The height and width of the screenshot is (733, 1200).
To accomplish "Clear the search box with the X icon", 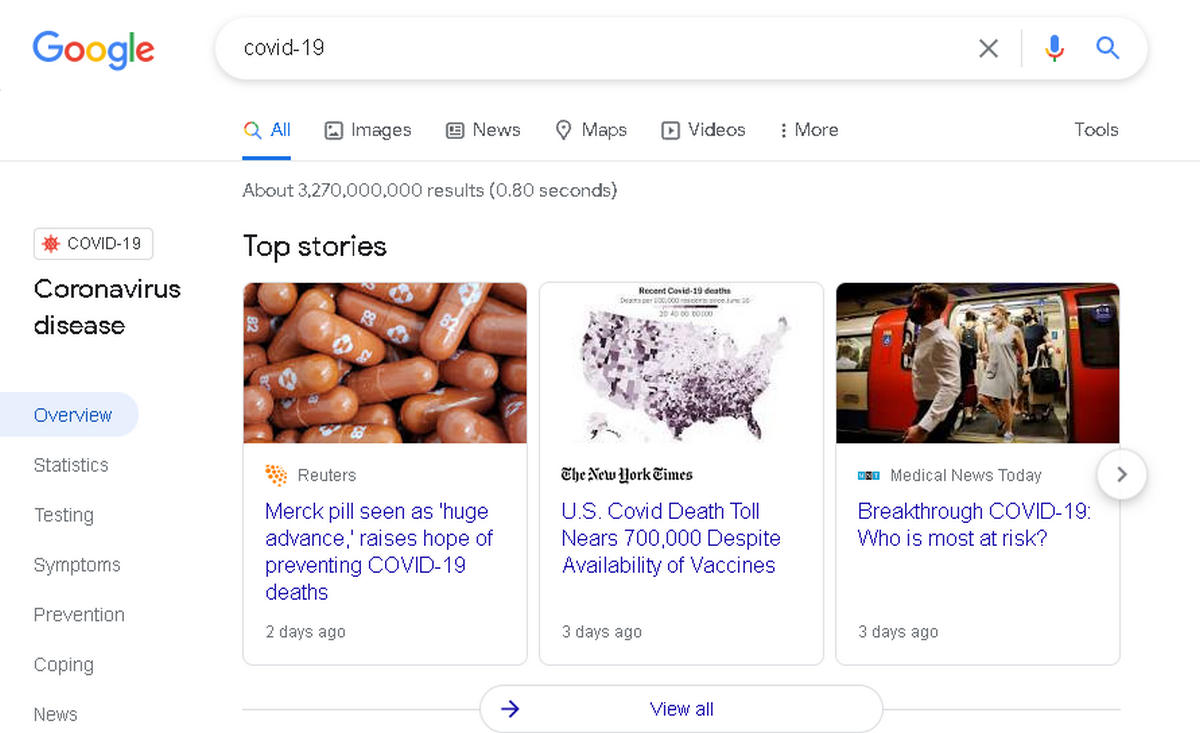I will click(988, 48).
